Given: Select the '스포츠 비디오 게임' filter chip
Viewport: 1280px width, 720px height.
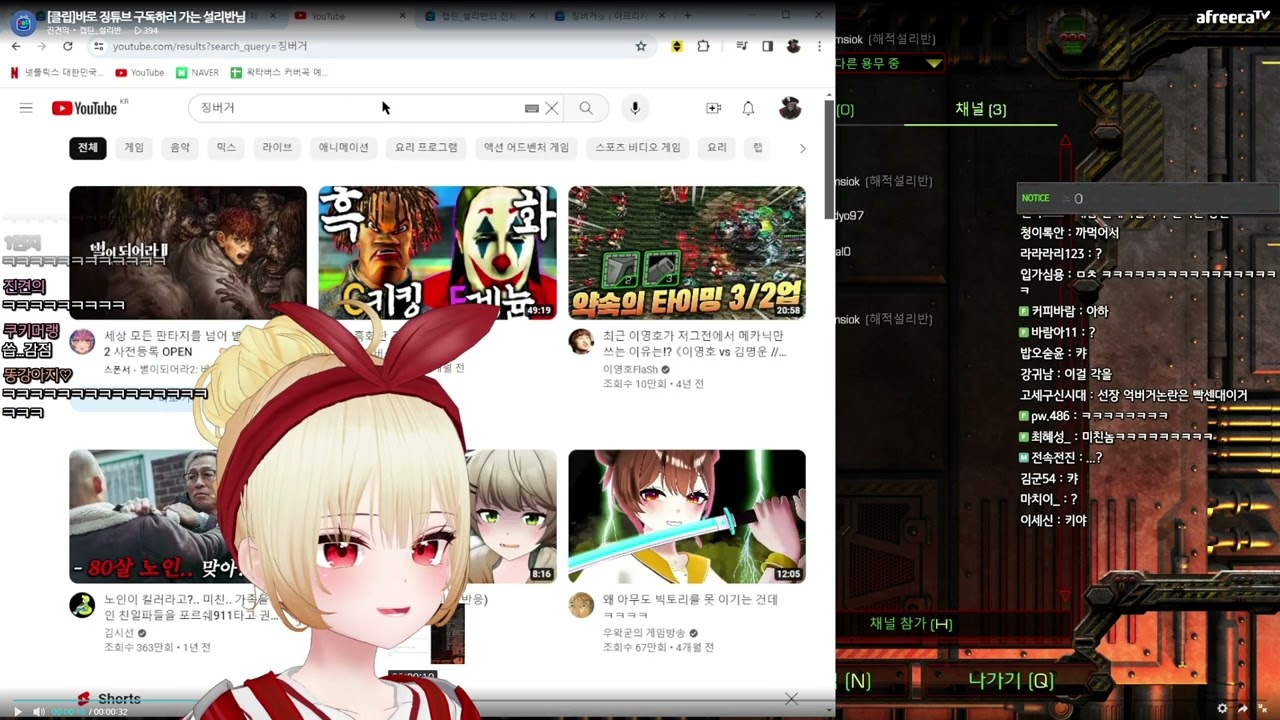Looking at the screenshot, I should pyautogui.click(x=638, y=148).
